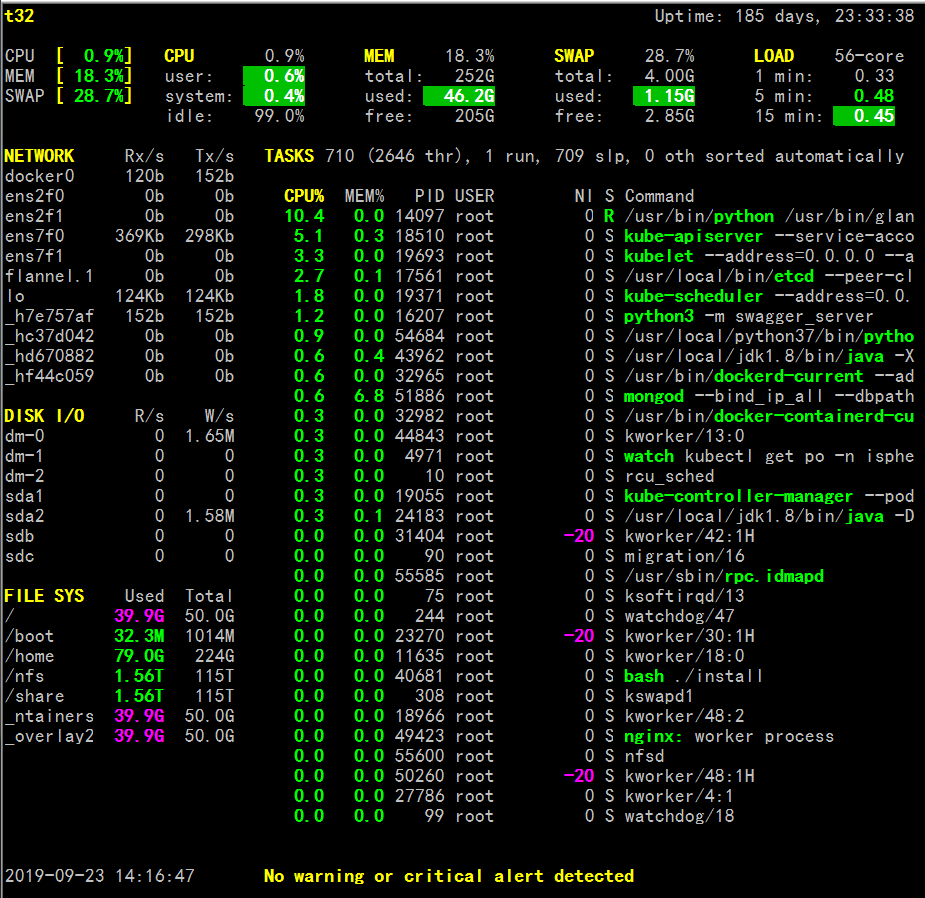Click the CPU 0.9% bracket summary
Screen dimensions: 925x898
[68, 56]
